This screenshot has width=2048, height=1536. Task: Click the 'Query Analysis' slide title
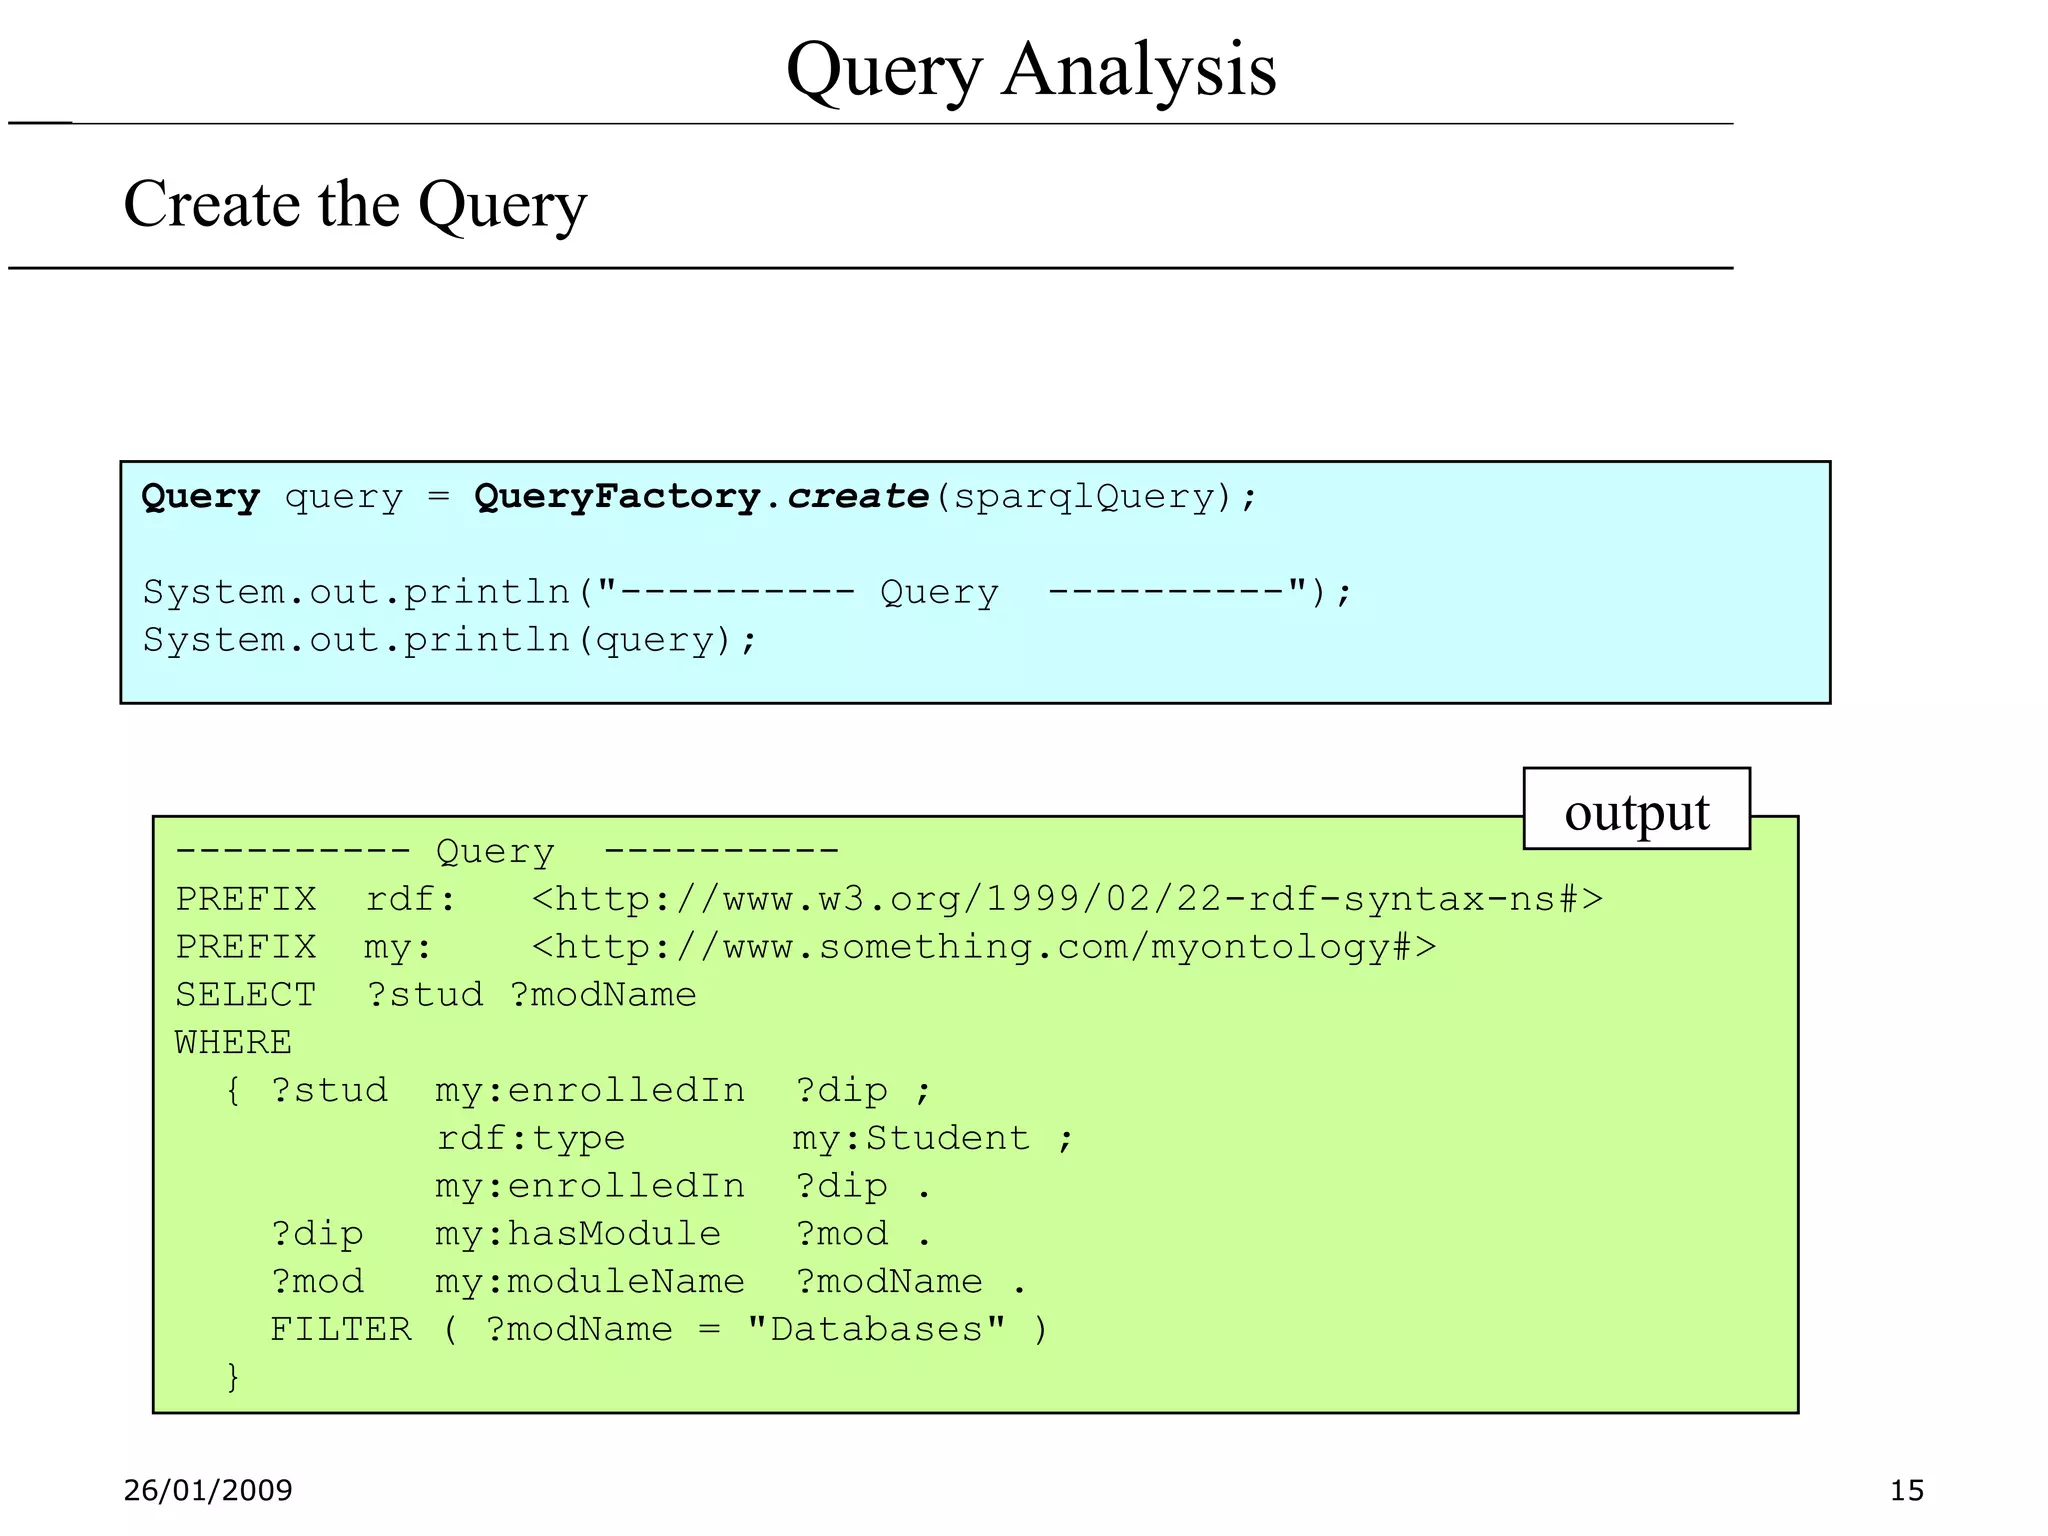[x=1031, y=70]
